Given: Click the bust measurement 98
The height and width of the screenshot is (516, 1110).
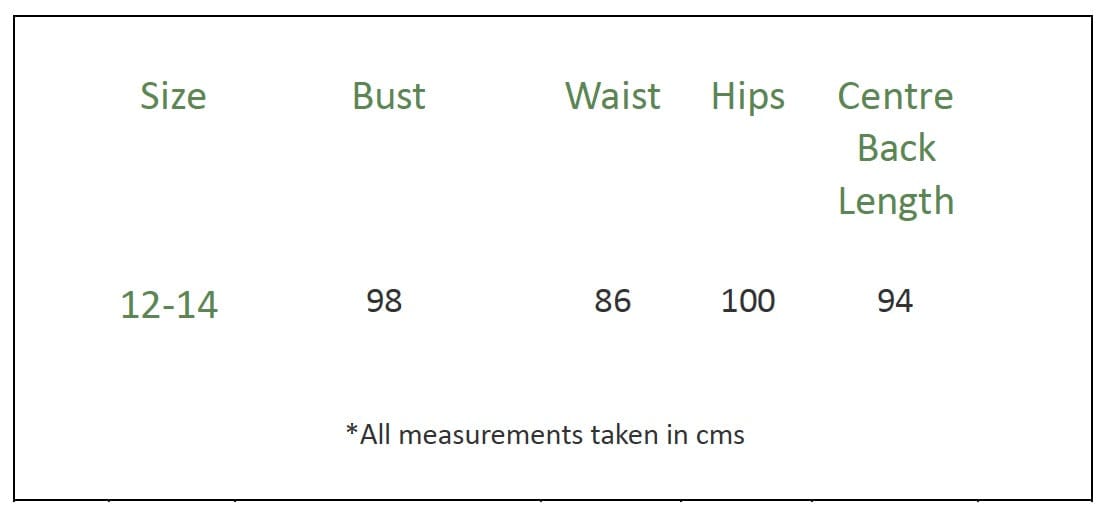Looking at the screenshot, I should [x=384, y=300].
